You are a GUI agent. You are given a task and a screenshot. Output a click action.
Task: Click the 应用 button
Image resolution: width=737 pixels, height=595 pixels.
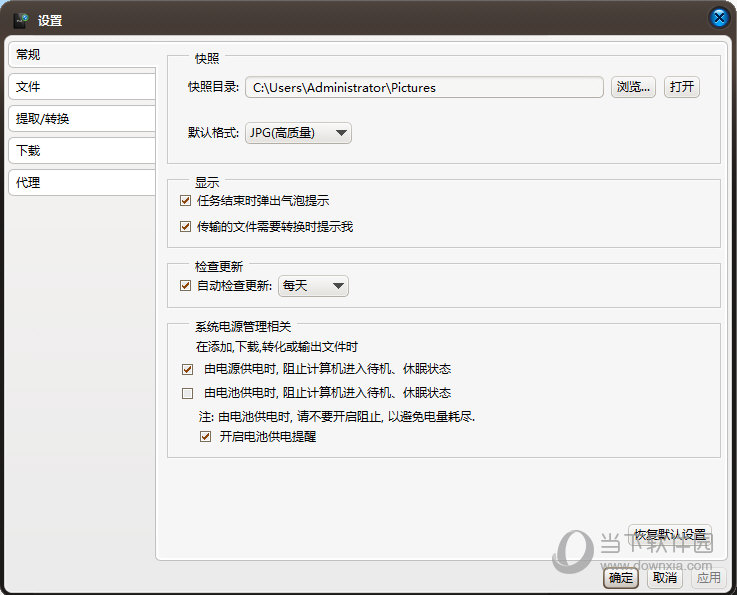click(708, 578)
